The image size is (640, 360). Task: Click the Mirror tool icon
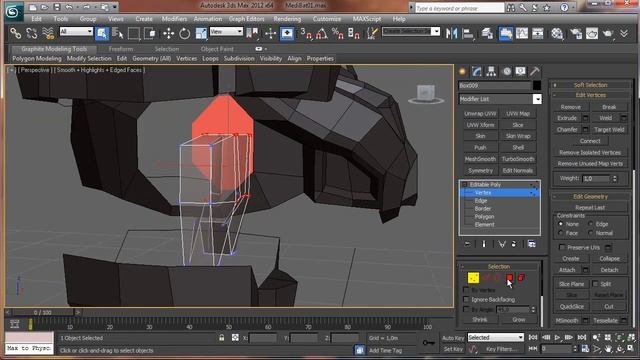tap(451, 33)
